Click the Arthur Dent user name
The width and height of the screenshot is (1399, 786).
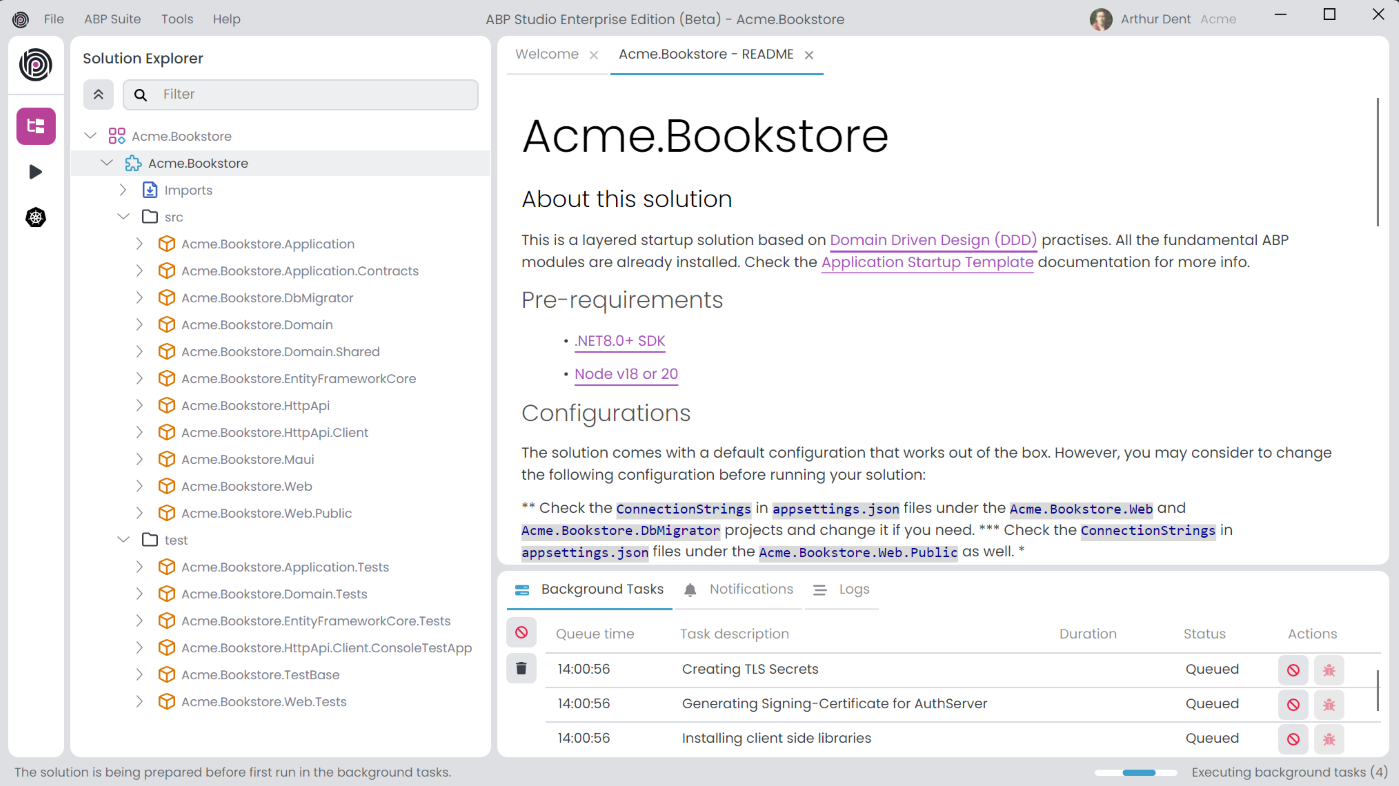point(1156,19)
